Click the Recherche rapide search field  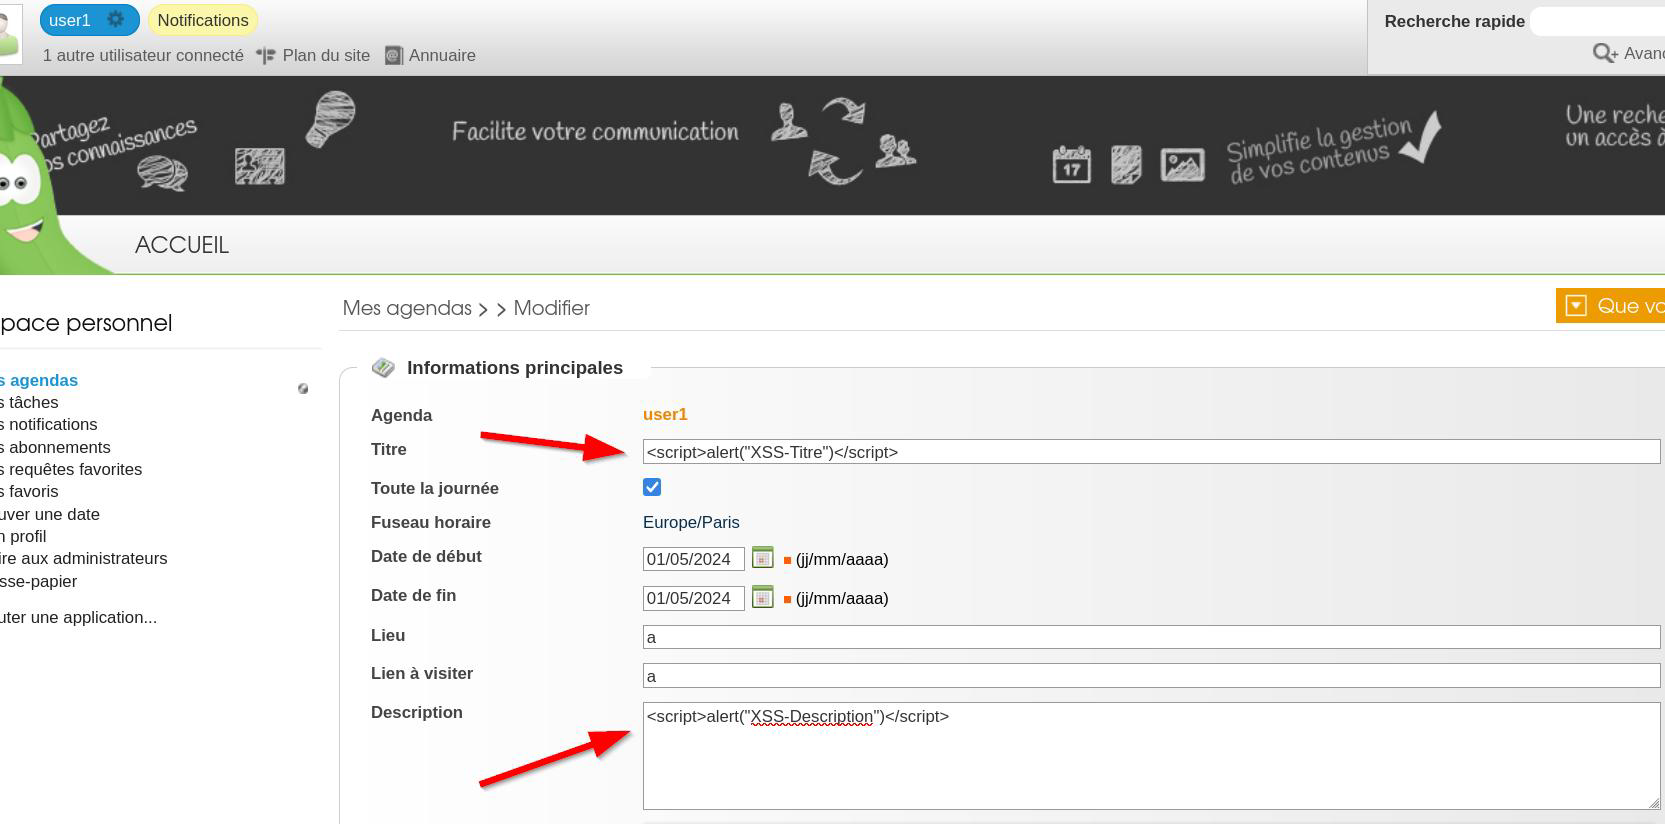click(1597, 21)
